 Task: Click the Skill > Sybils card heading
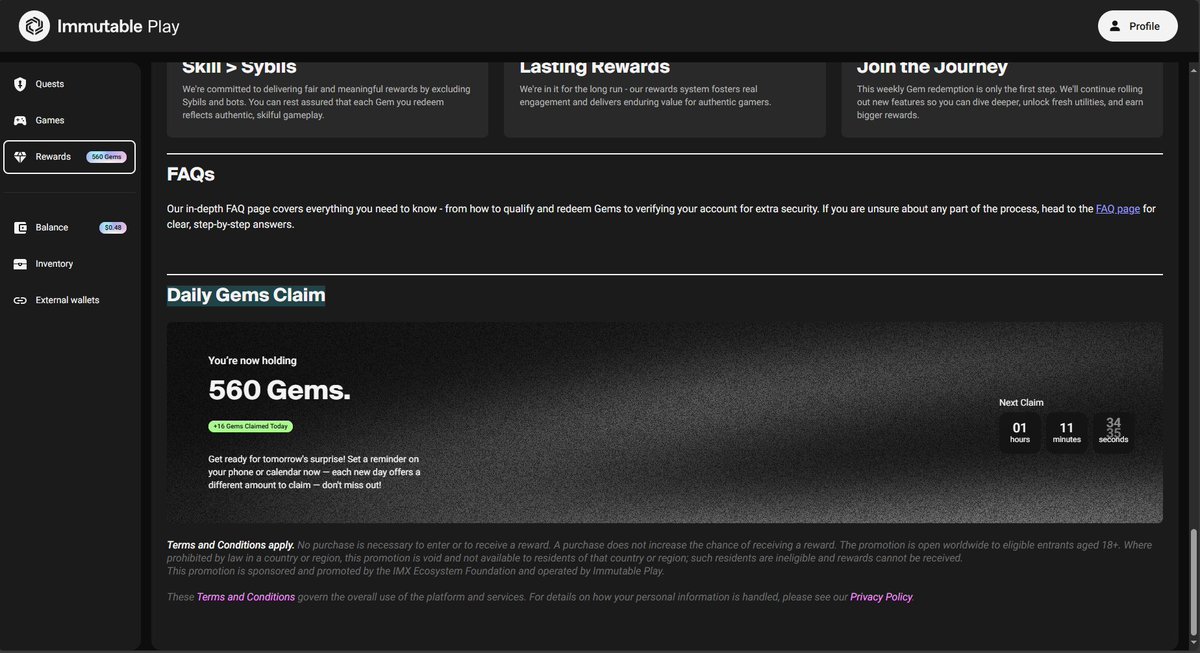coord(239,67)
